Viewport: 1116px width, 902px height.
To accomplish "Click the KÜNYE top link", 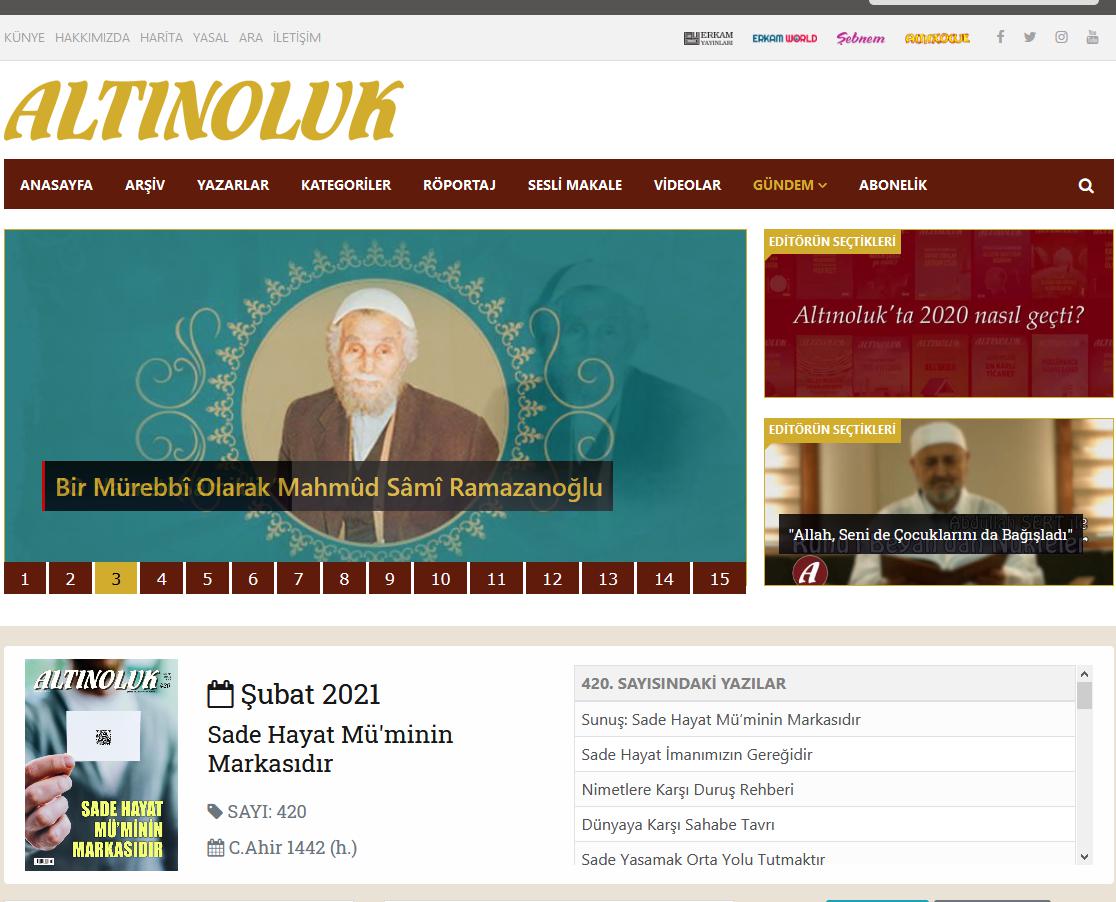I will (x=24, y=38).
